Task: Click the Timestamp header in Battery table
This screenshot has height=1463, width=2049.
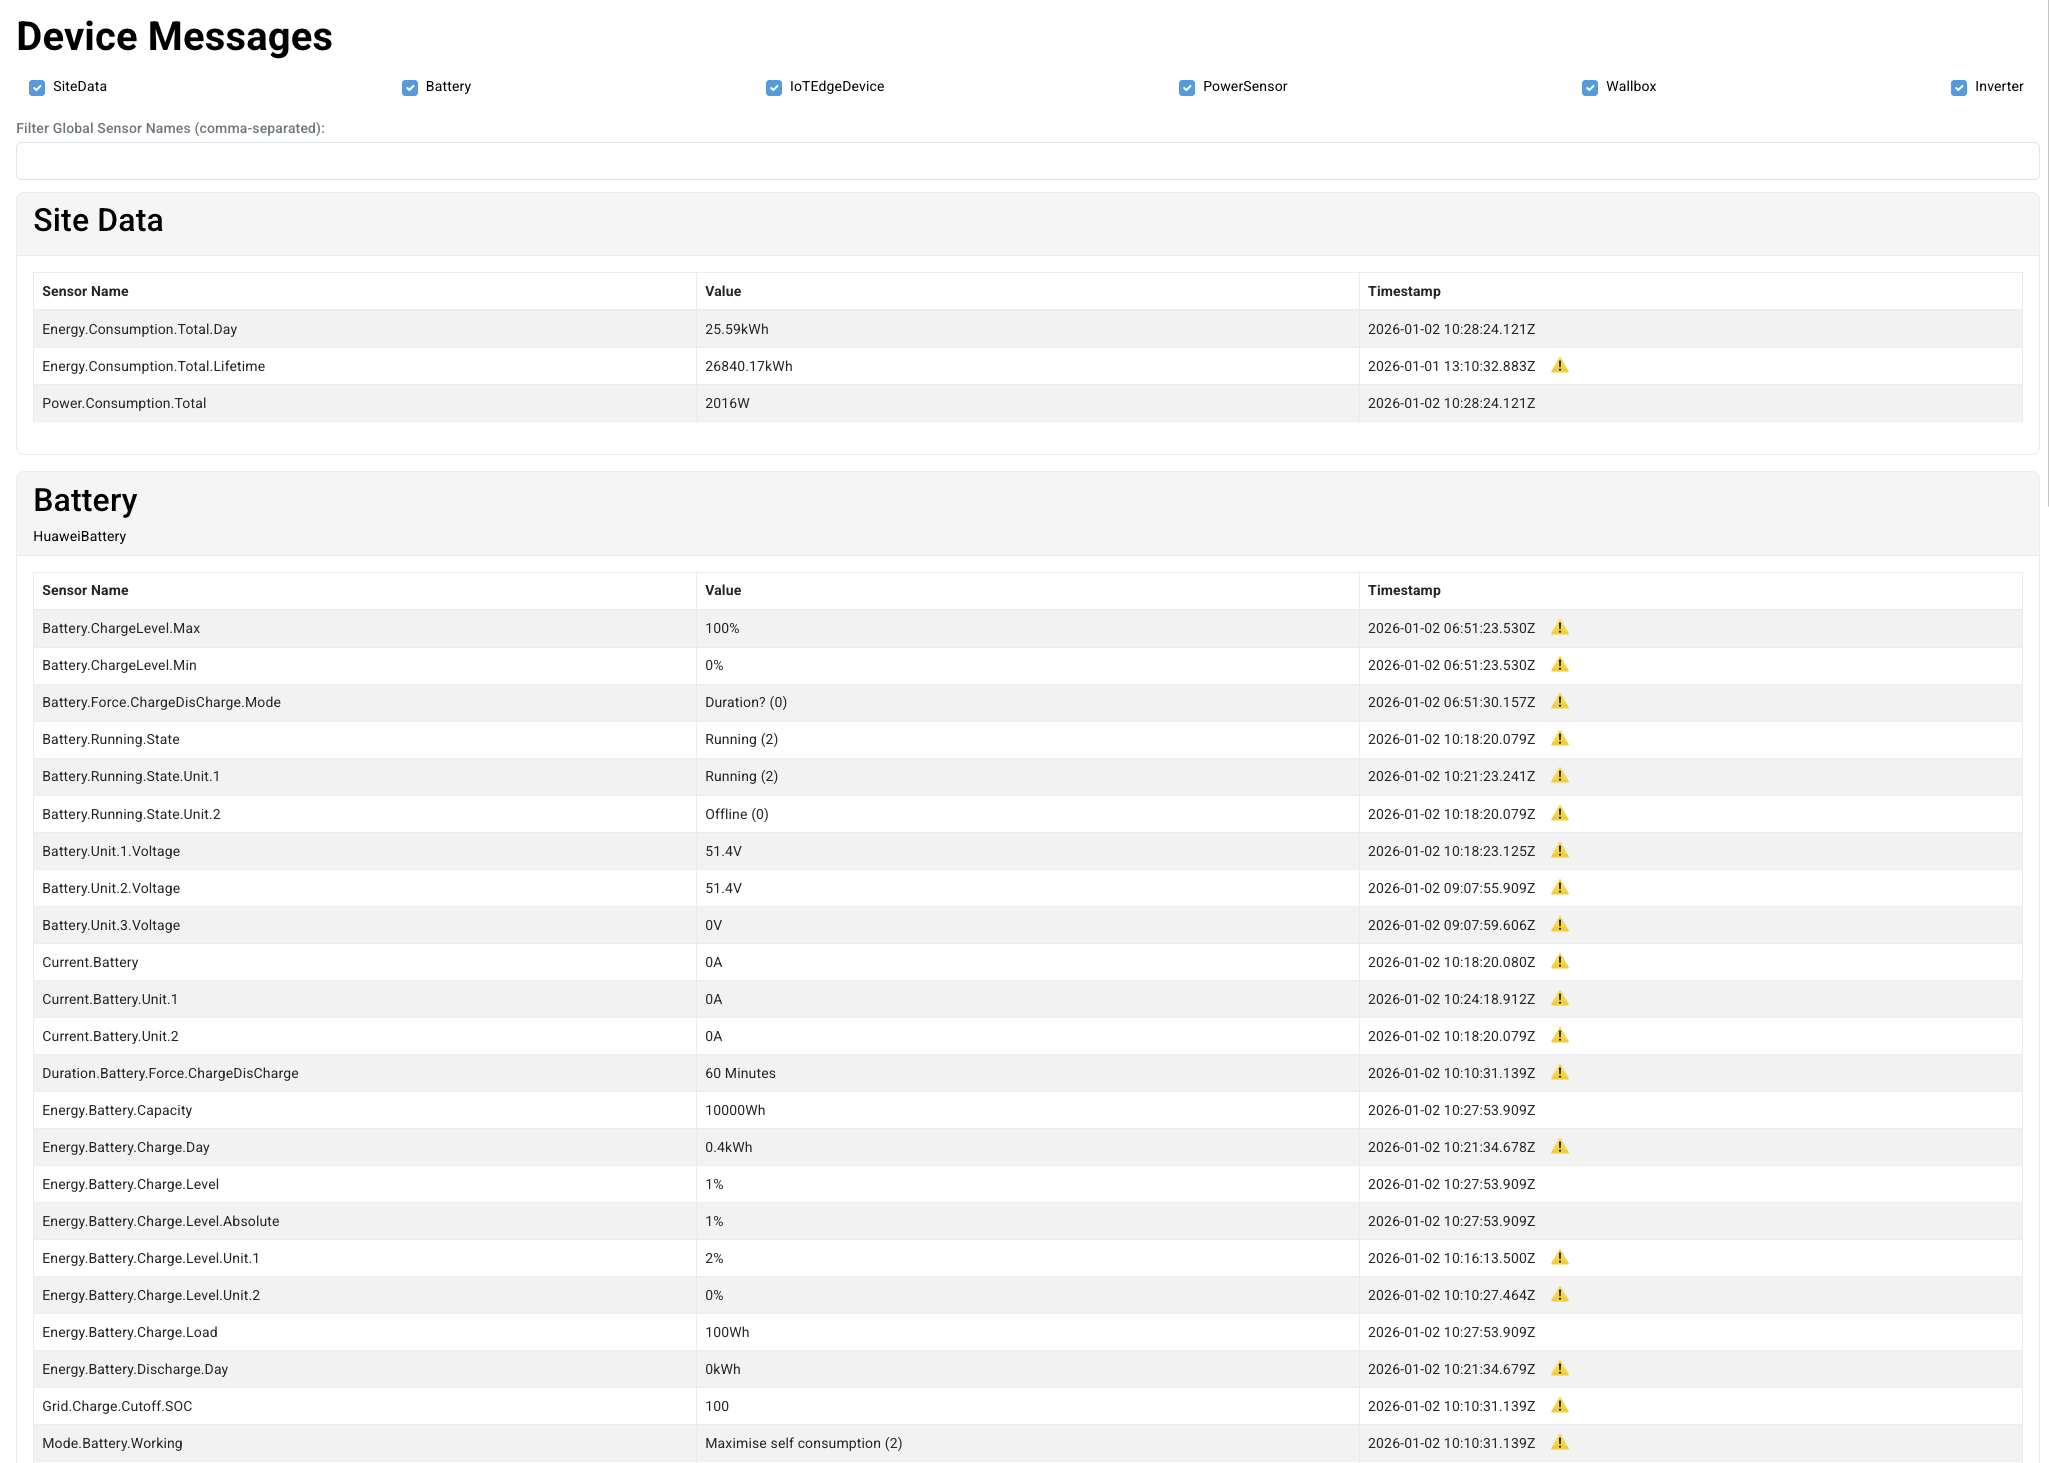Action: [1404, 590]
